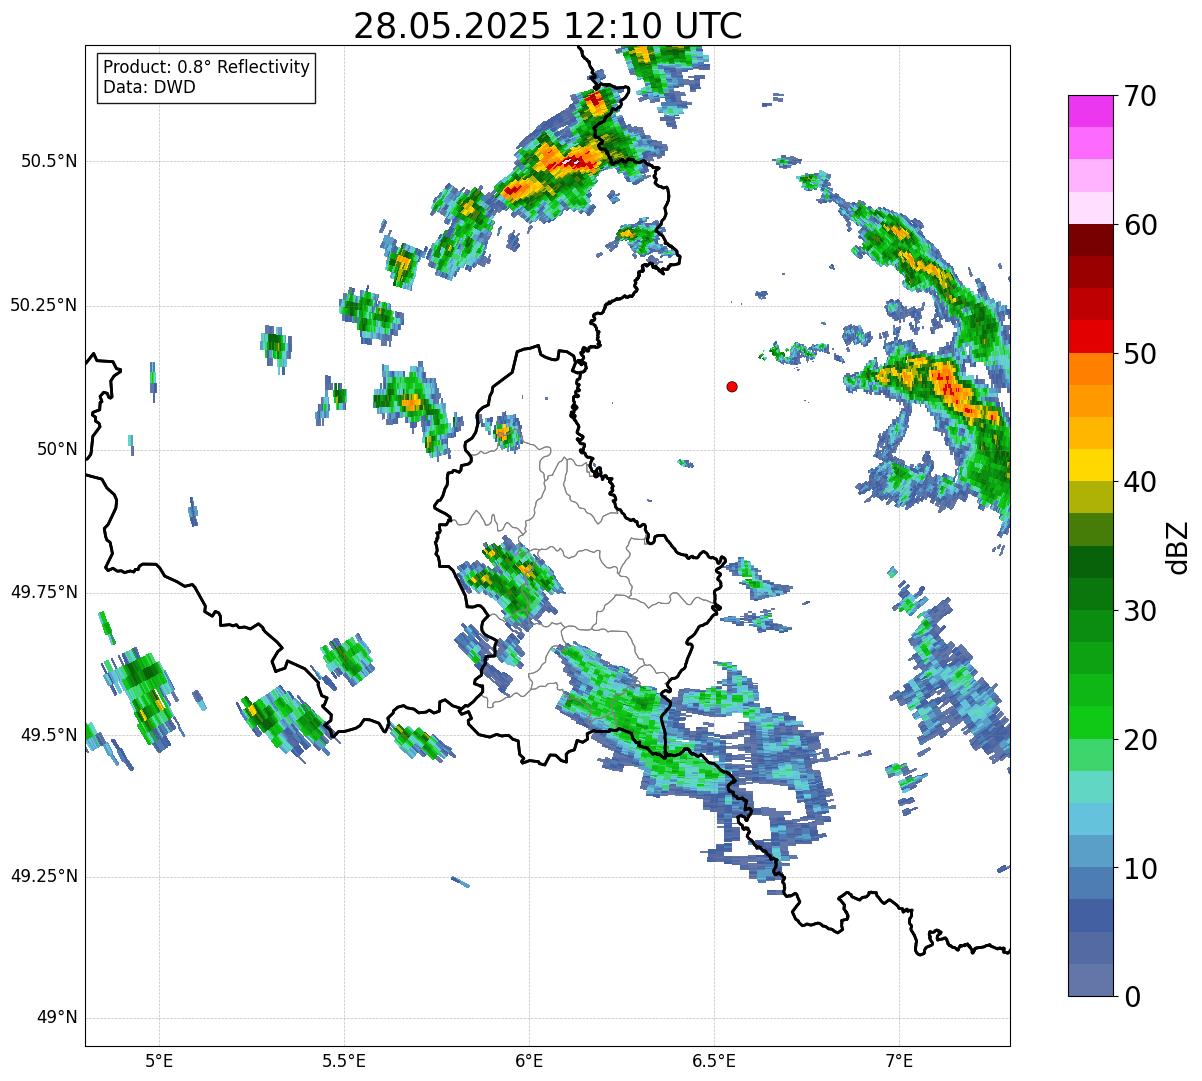Click the colorbar tick label "70"
Viewport: 1202px width, 1081px height.
point(1139,96)
